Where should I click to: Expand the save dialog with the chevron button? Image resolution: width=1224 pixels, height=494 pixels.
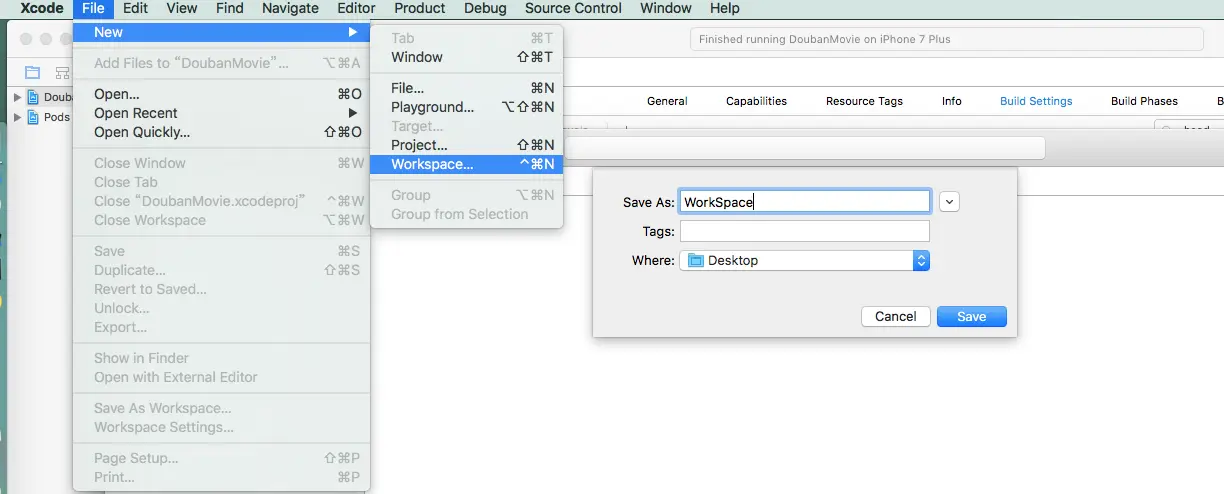[950, 201]
